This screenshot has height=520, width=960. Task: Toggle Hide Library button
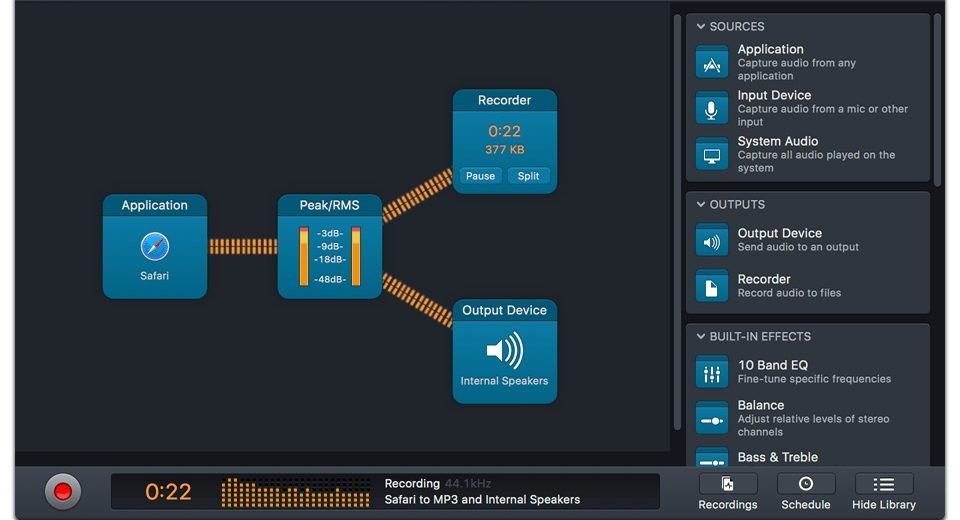point(884,492)
